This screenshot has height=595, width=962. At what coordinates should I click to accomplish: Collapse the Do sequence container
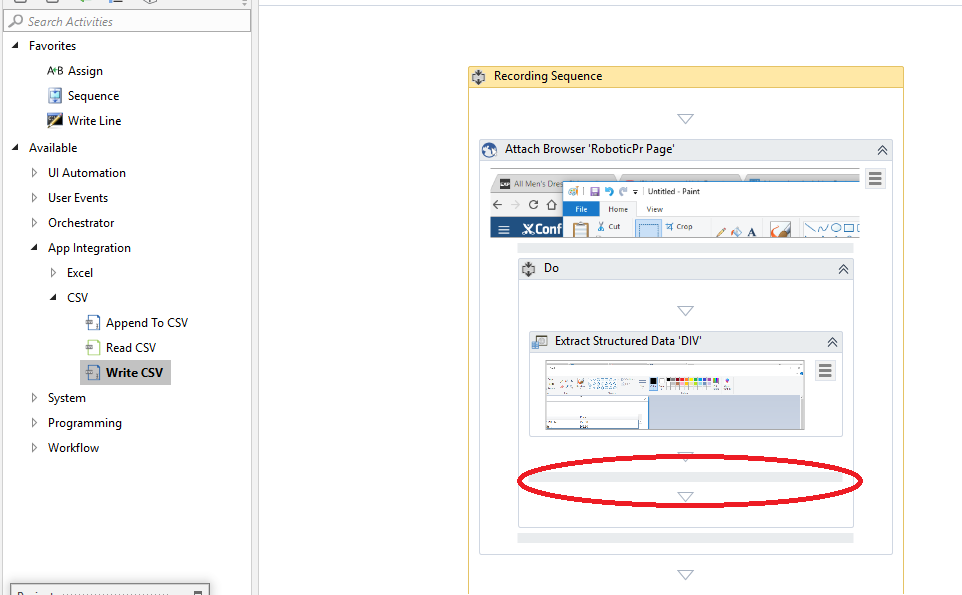(843, 269)
